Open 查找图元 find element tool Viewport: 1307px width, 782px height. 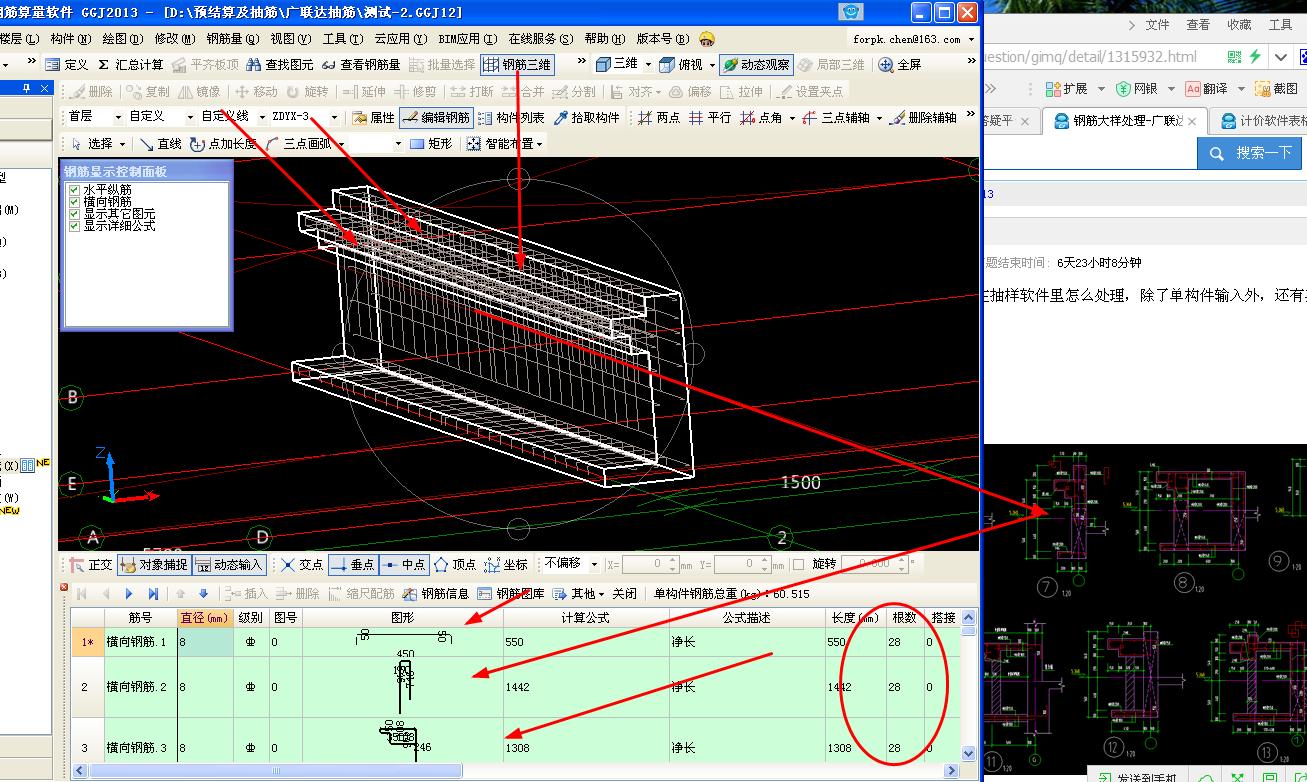pos(280,65)
